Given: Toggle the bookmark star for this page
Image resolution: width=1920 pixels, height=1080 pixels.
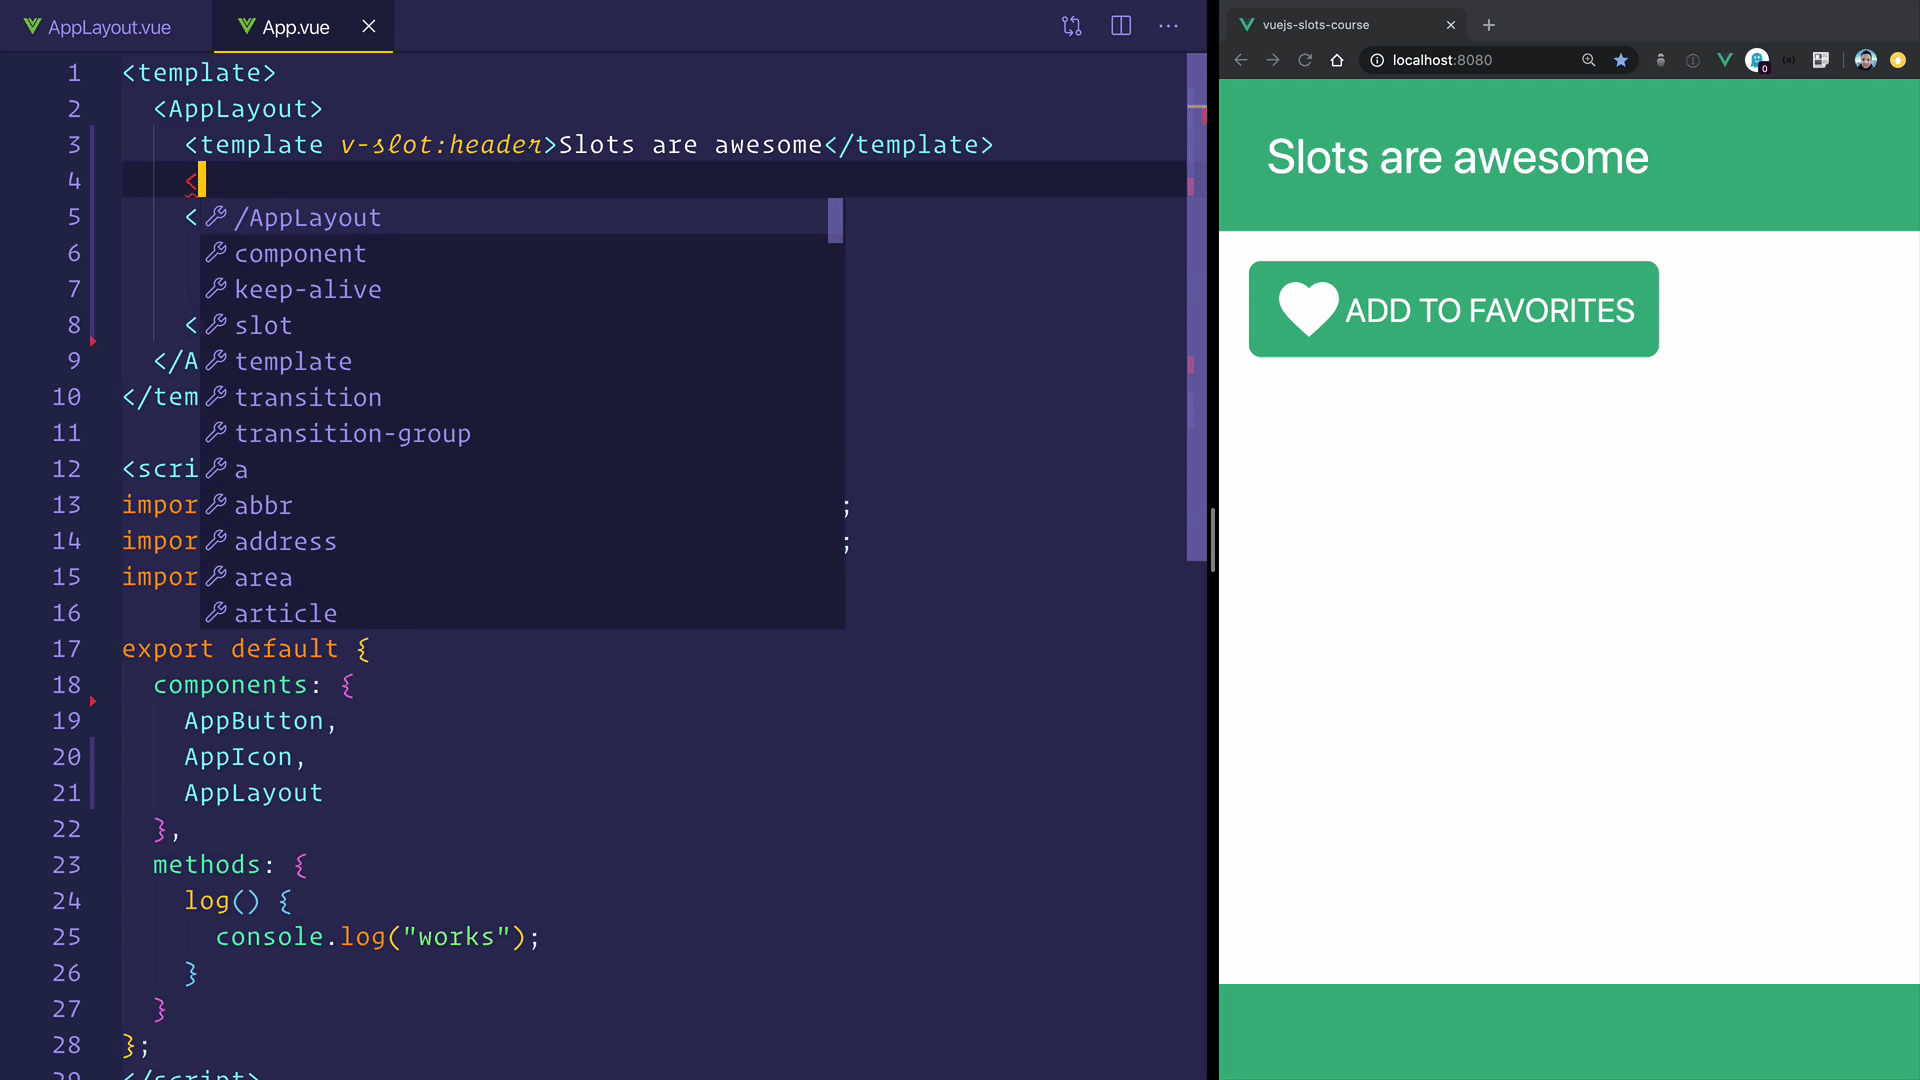Looking at the screenshot, I should tap(1621, 60).
